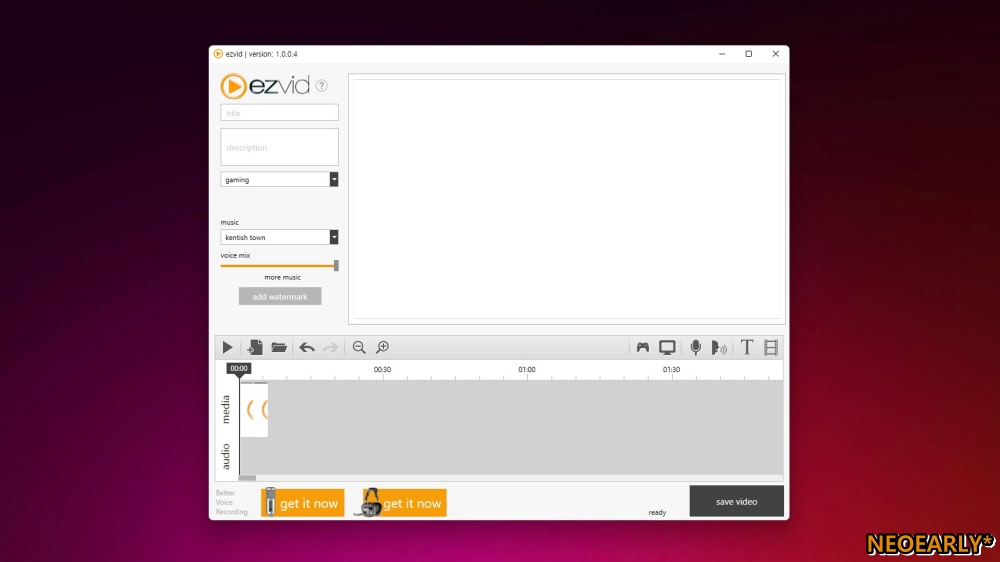
Task: Click the microphone get it now ad button
Action: (303, 503)
